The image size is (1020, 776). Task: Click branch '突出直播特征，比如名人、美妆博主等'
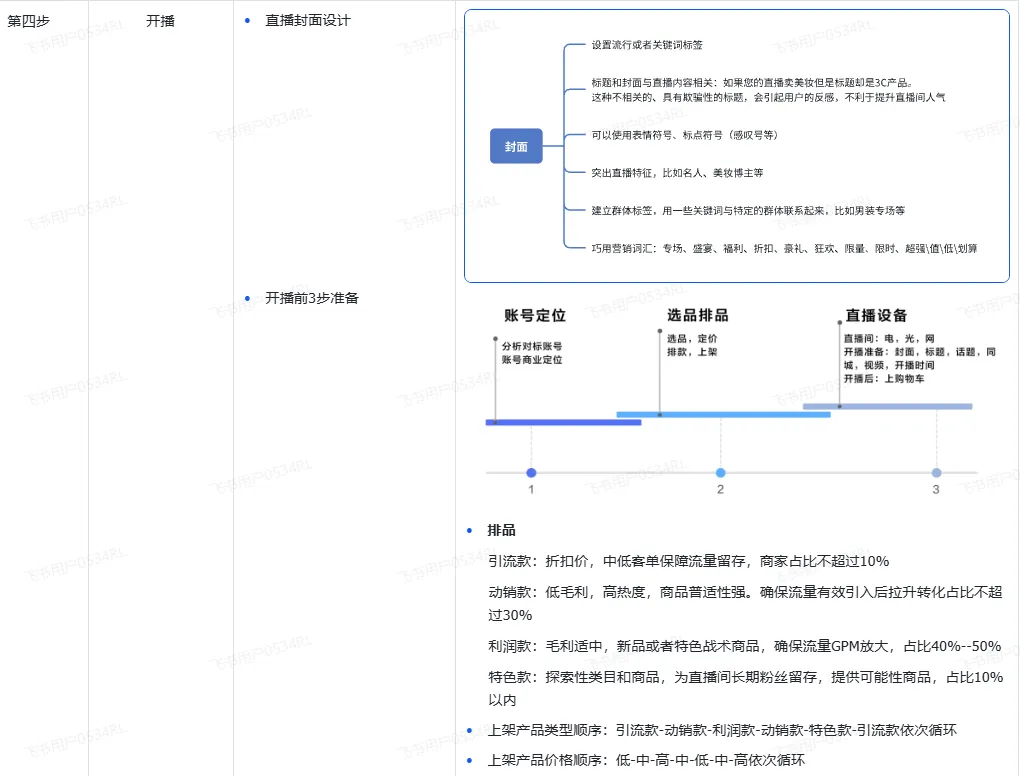tap(677, 172)
